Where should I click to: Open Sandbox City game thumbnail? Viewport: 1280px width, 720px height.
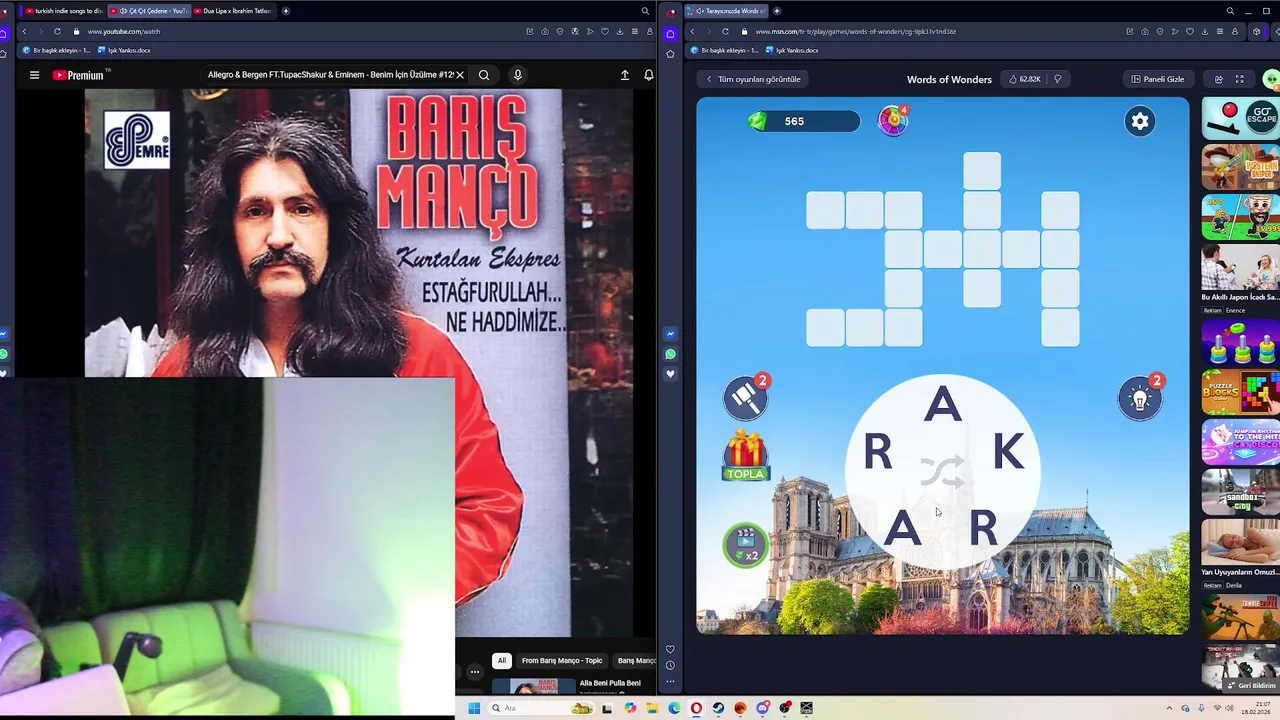click(x=1240, y=492)
